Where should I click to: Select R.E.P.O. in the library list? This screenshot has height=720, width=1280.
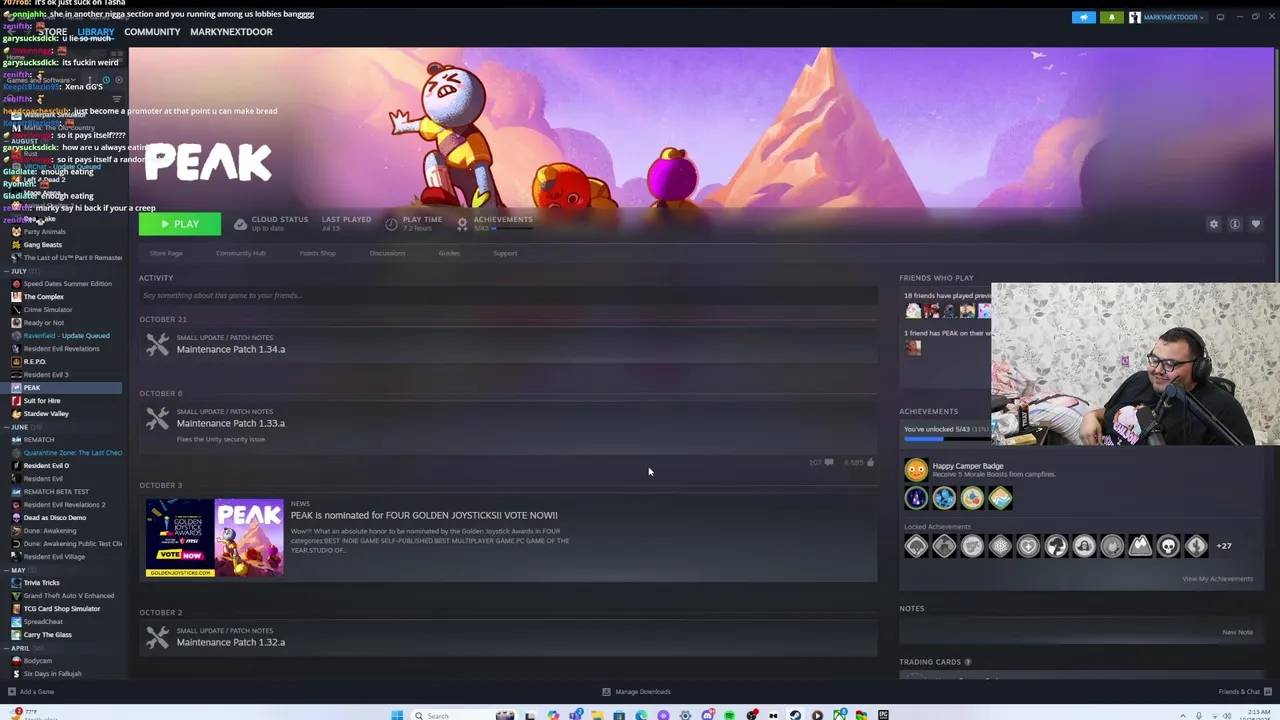(x=35, y=362)
